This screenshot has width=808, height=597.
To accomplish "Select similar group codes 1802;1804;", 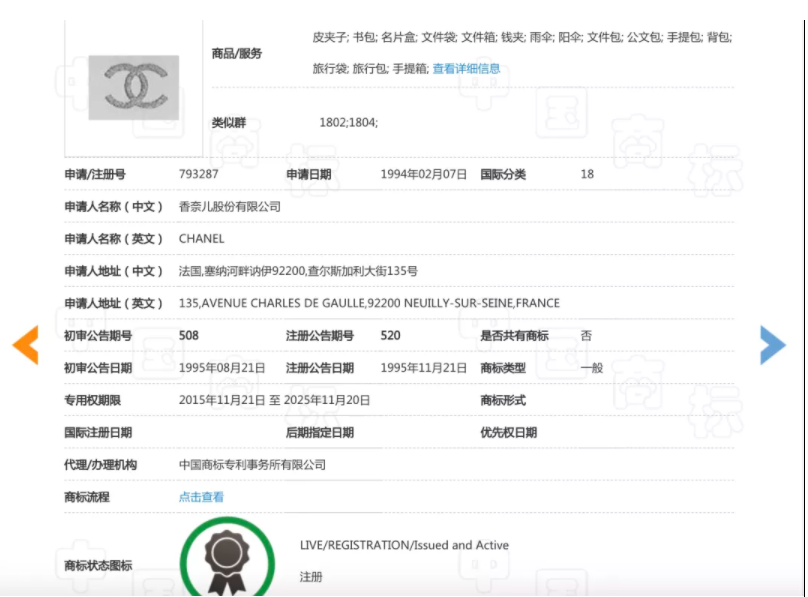I will [349, 123].
